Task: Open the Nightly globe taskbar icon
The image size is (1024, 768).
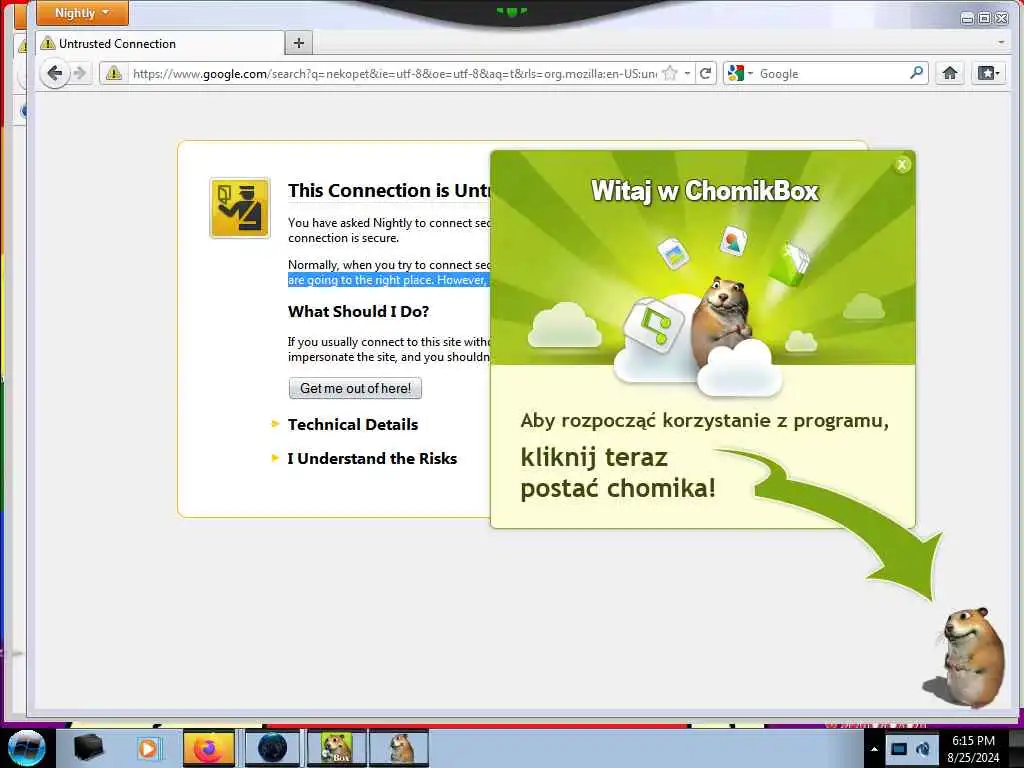Action: pos(272,748)
